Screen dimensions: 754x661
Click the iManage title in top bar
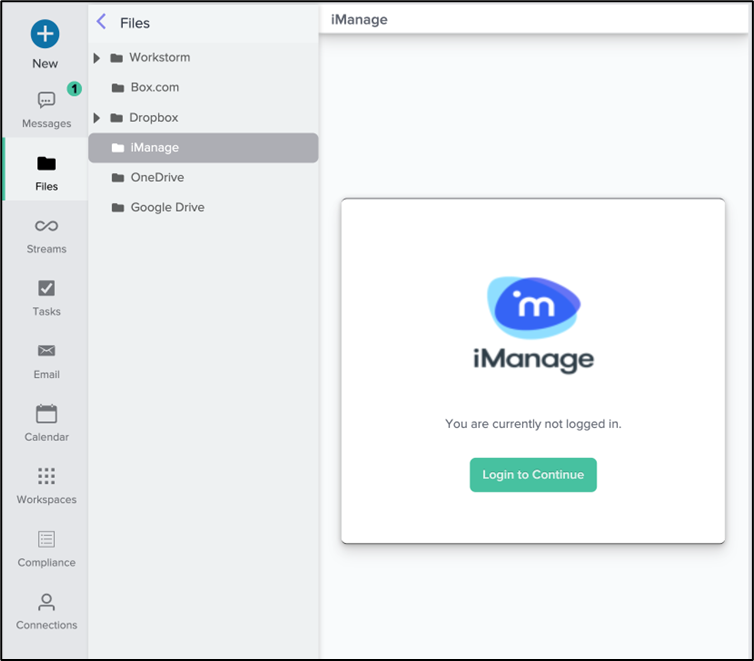359,20
